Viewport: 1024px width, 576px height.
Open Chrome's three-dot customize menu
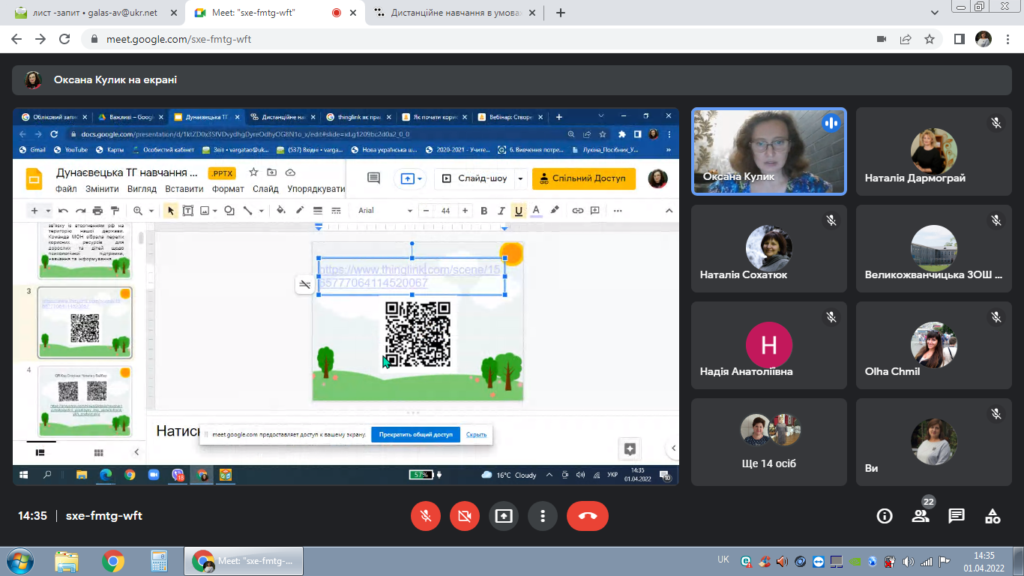click(1008, 39)
